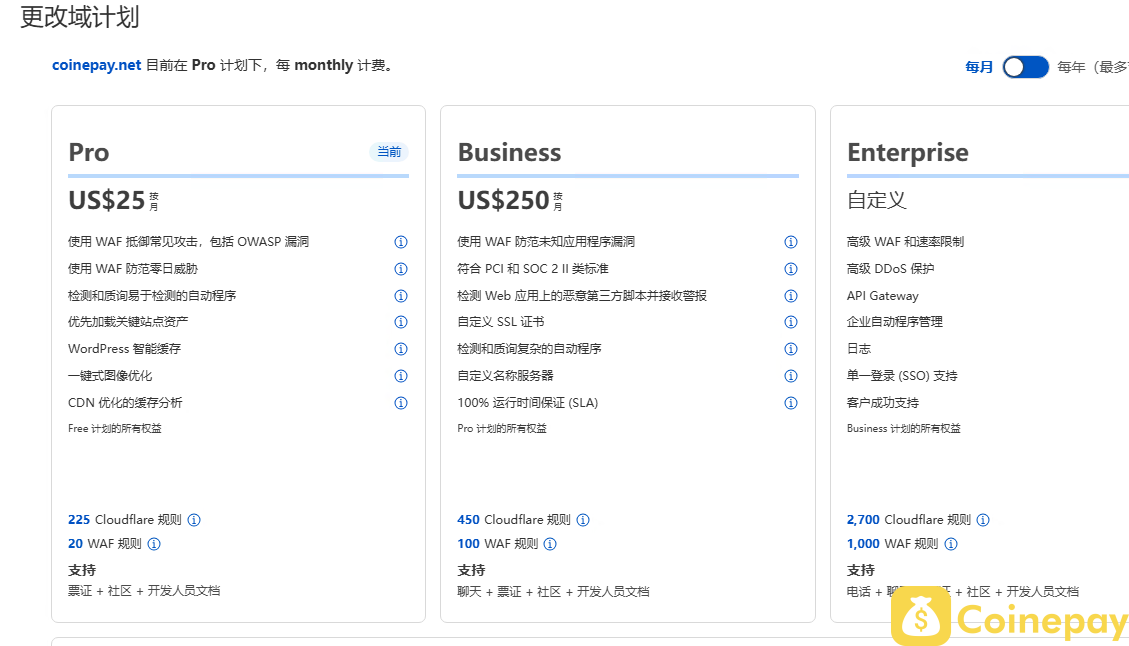The height and width of the screenshot is (646, 1129).
Task: Click 票证 + 社区 + 开发人员文档 support text
Action: coord(144,591)
